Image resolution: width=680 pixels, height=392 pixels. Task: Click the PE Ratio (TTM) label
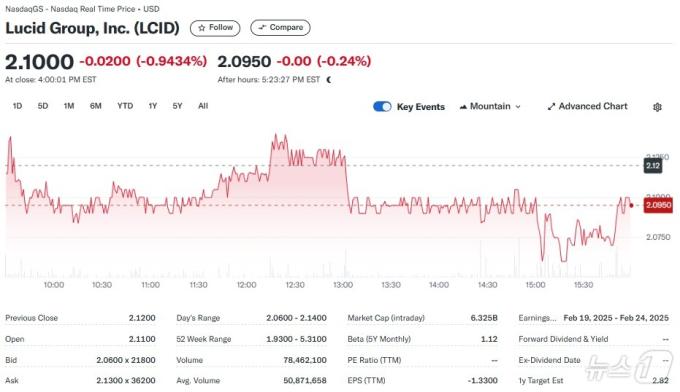click(x=374, y=360)
